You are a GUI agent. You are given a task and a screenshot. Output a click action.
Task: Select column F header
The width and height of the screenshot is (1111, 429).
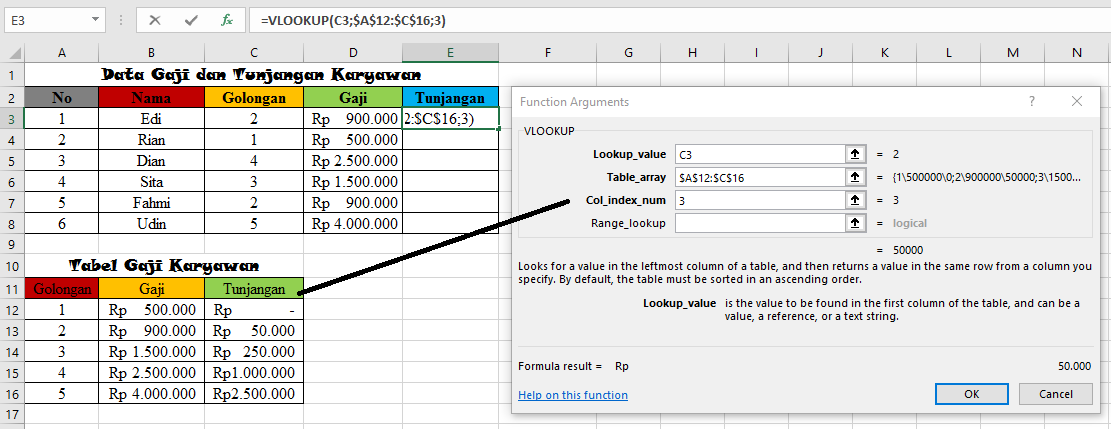[548, 52]
